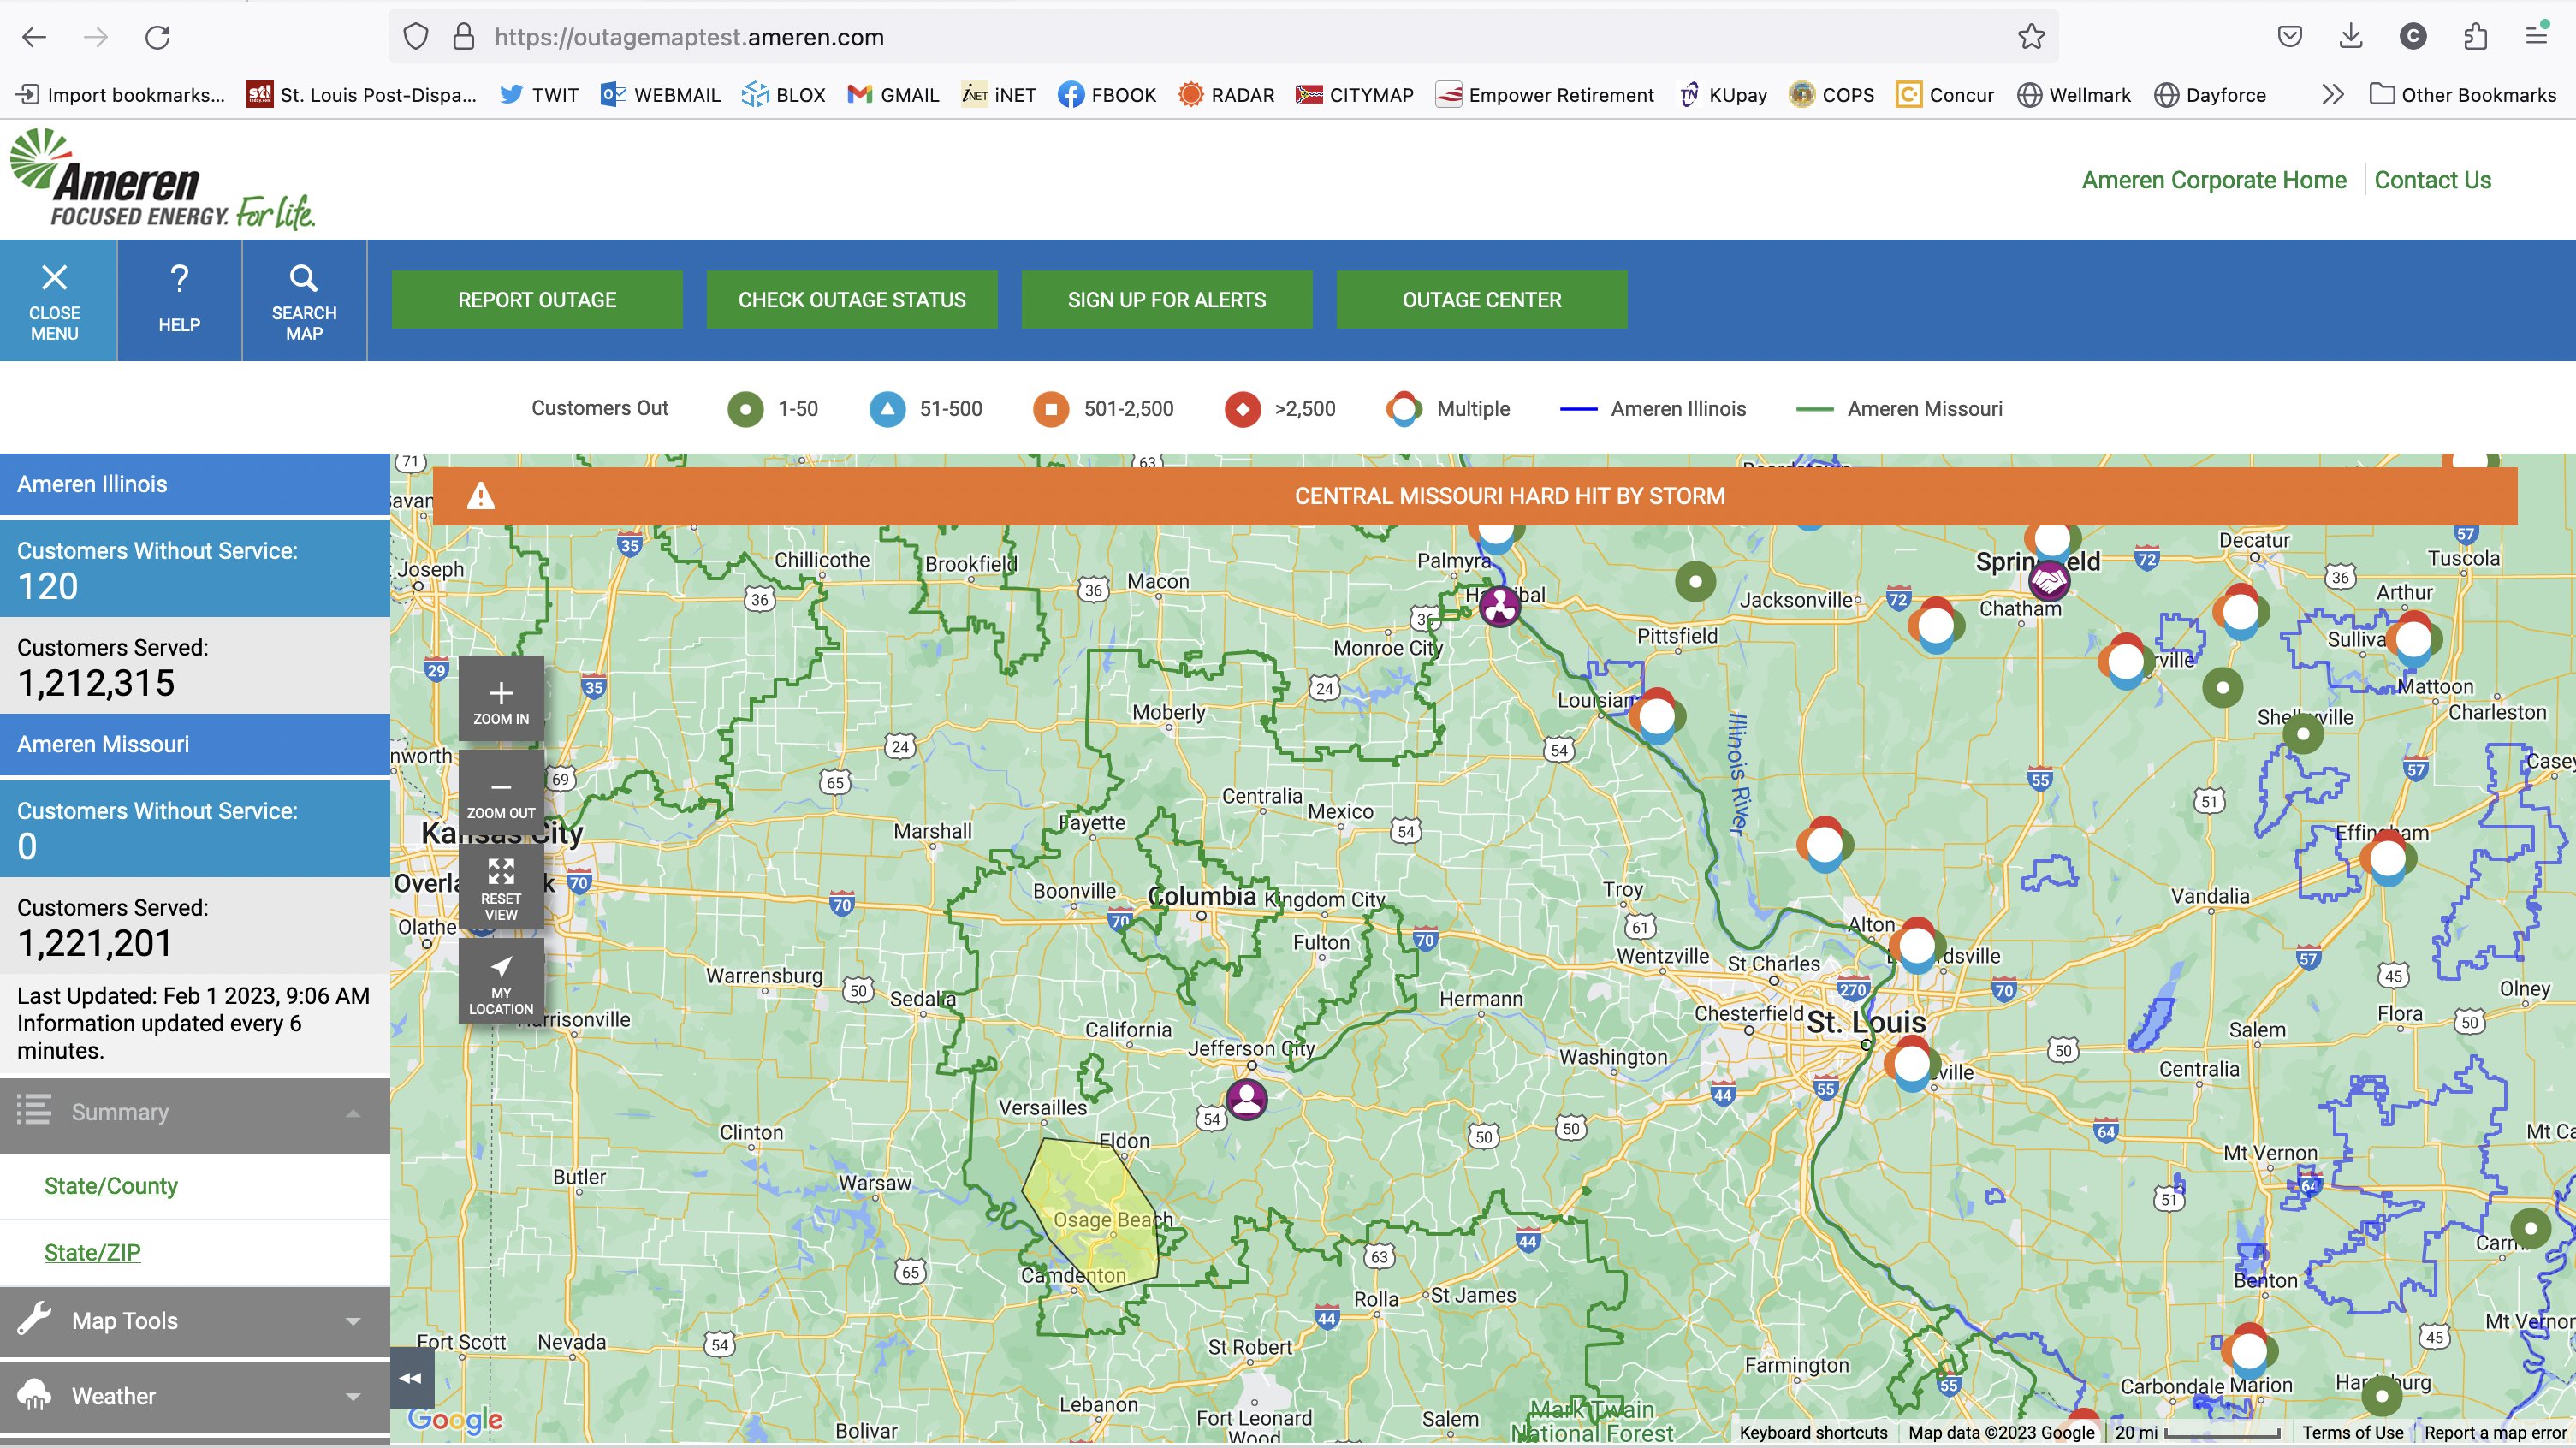The image size is (2576, 1448).
Task: Click the purple fan marker near Hannibal
Action: (1500, 606)
